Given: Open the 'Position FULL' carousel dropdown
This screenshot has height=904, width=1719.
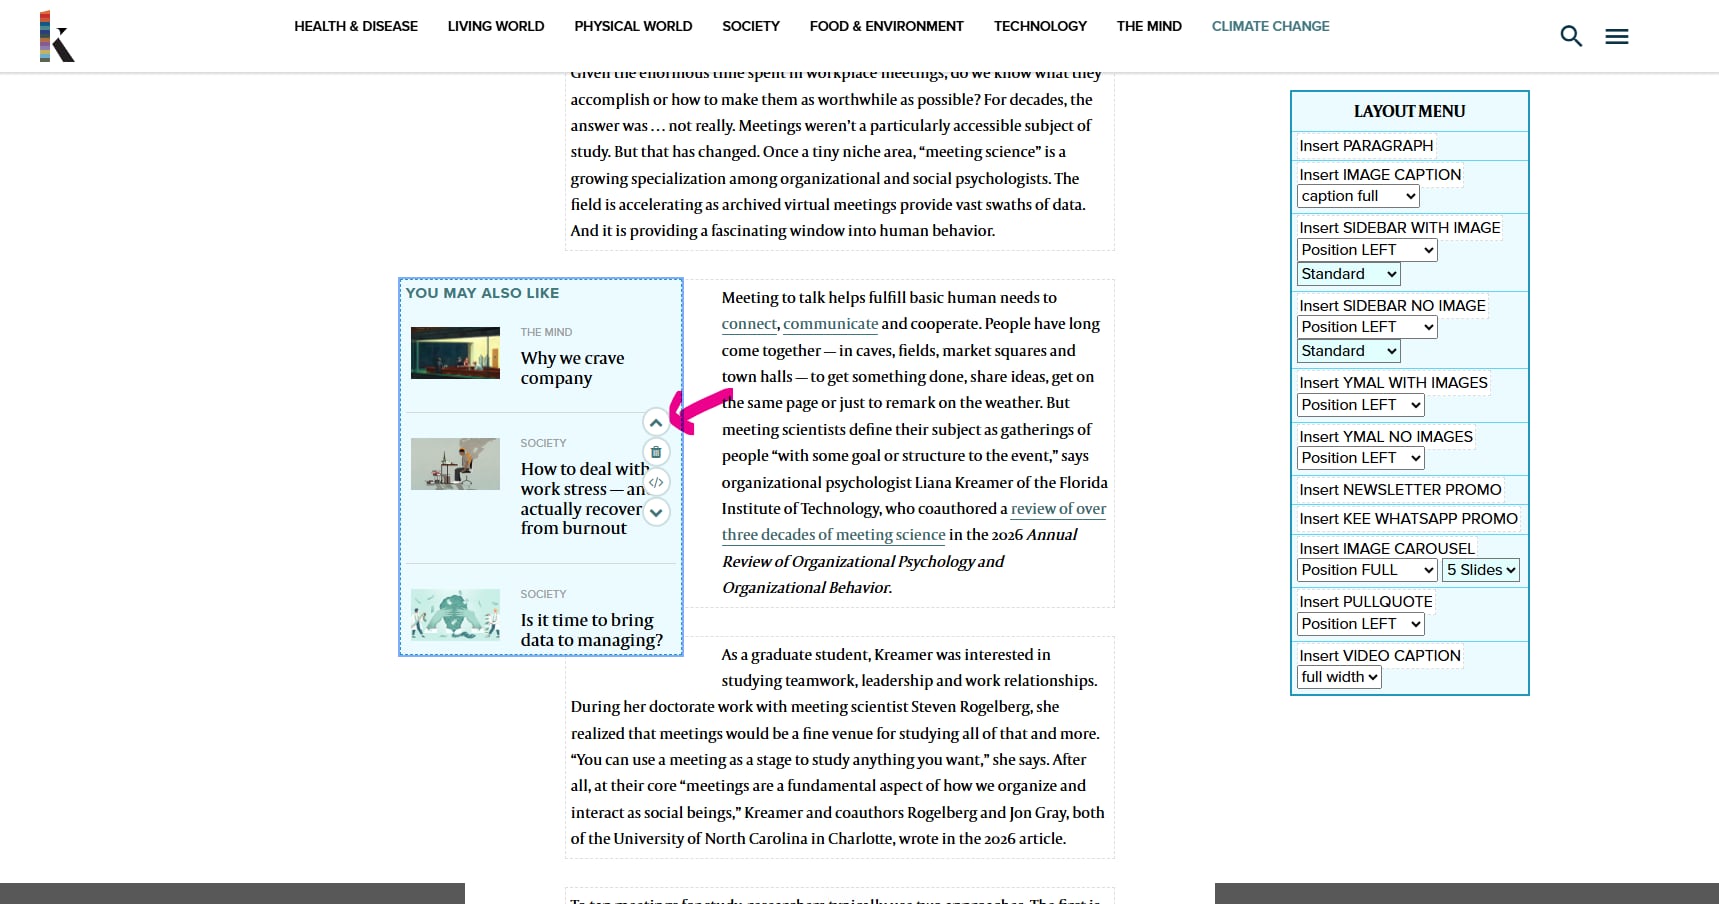Looking at the screenshot, I should pos(1367,570).
